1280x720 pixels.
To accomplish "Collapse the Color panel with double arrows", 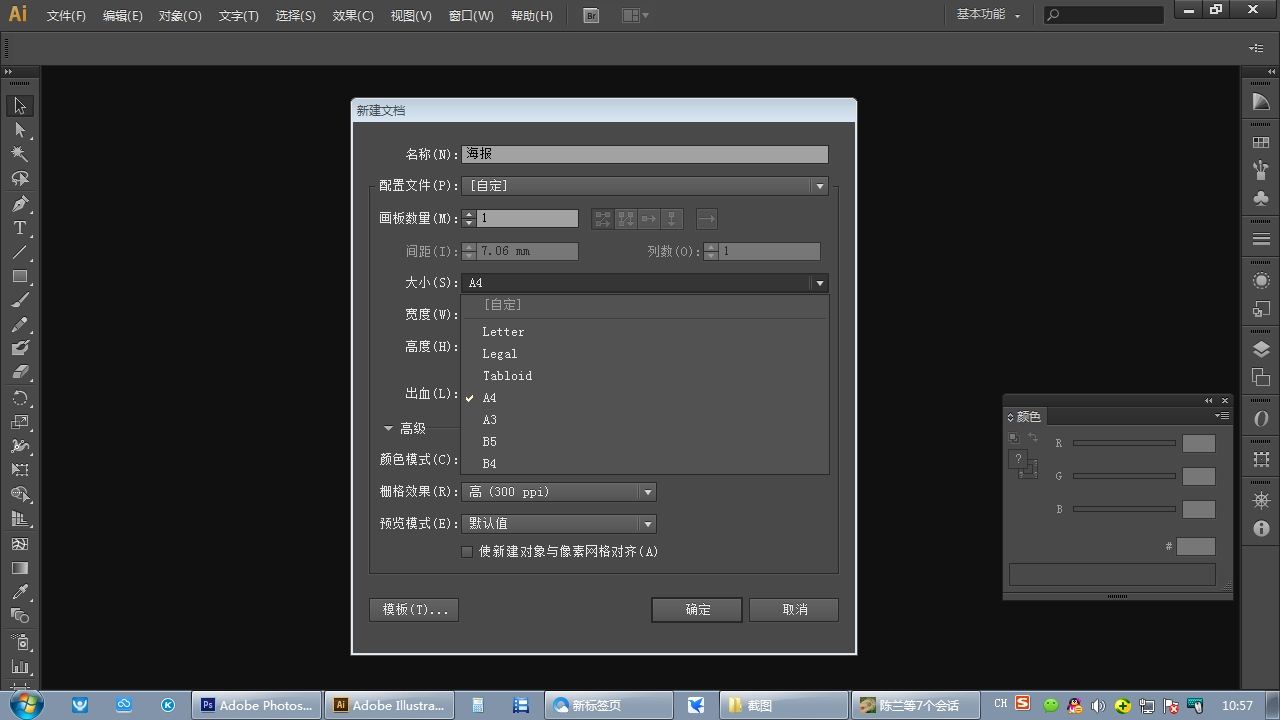I will coord(1208,400).
